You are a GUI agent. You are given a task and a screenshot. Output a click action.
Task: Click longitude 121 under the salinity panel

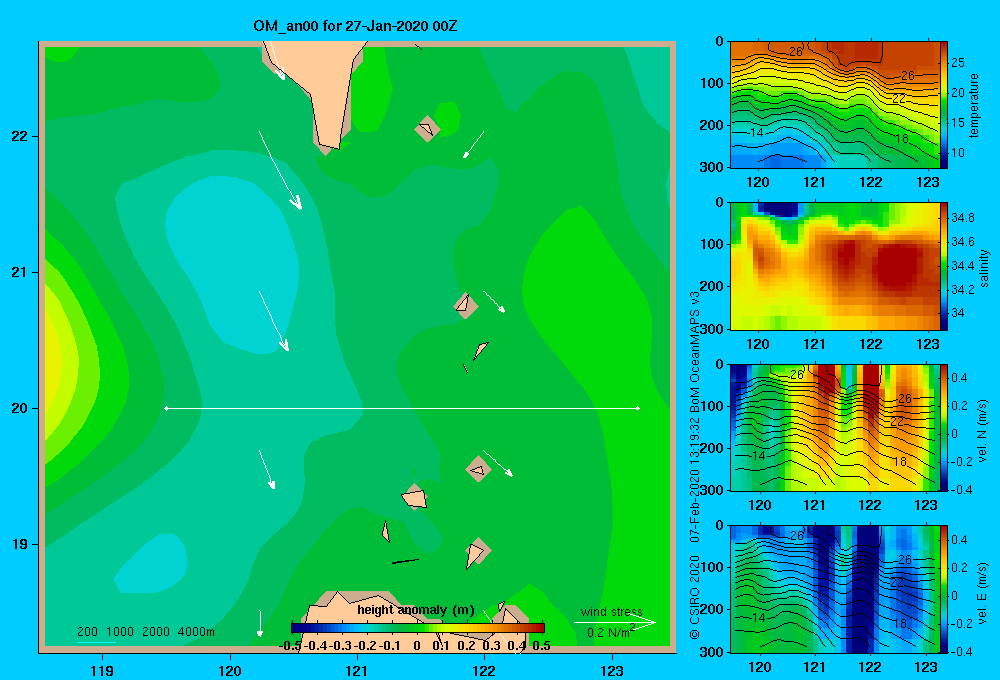point(814,344)
